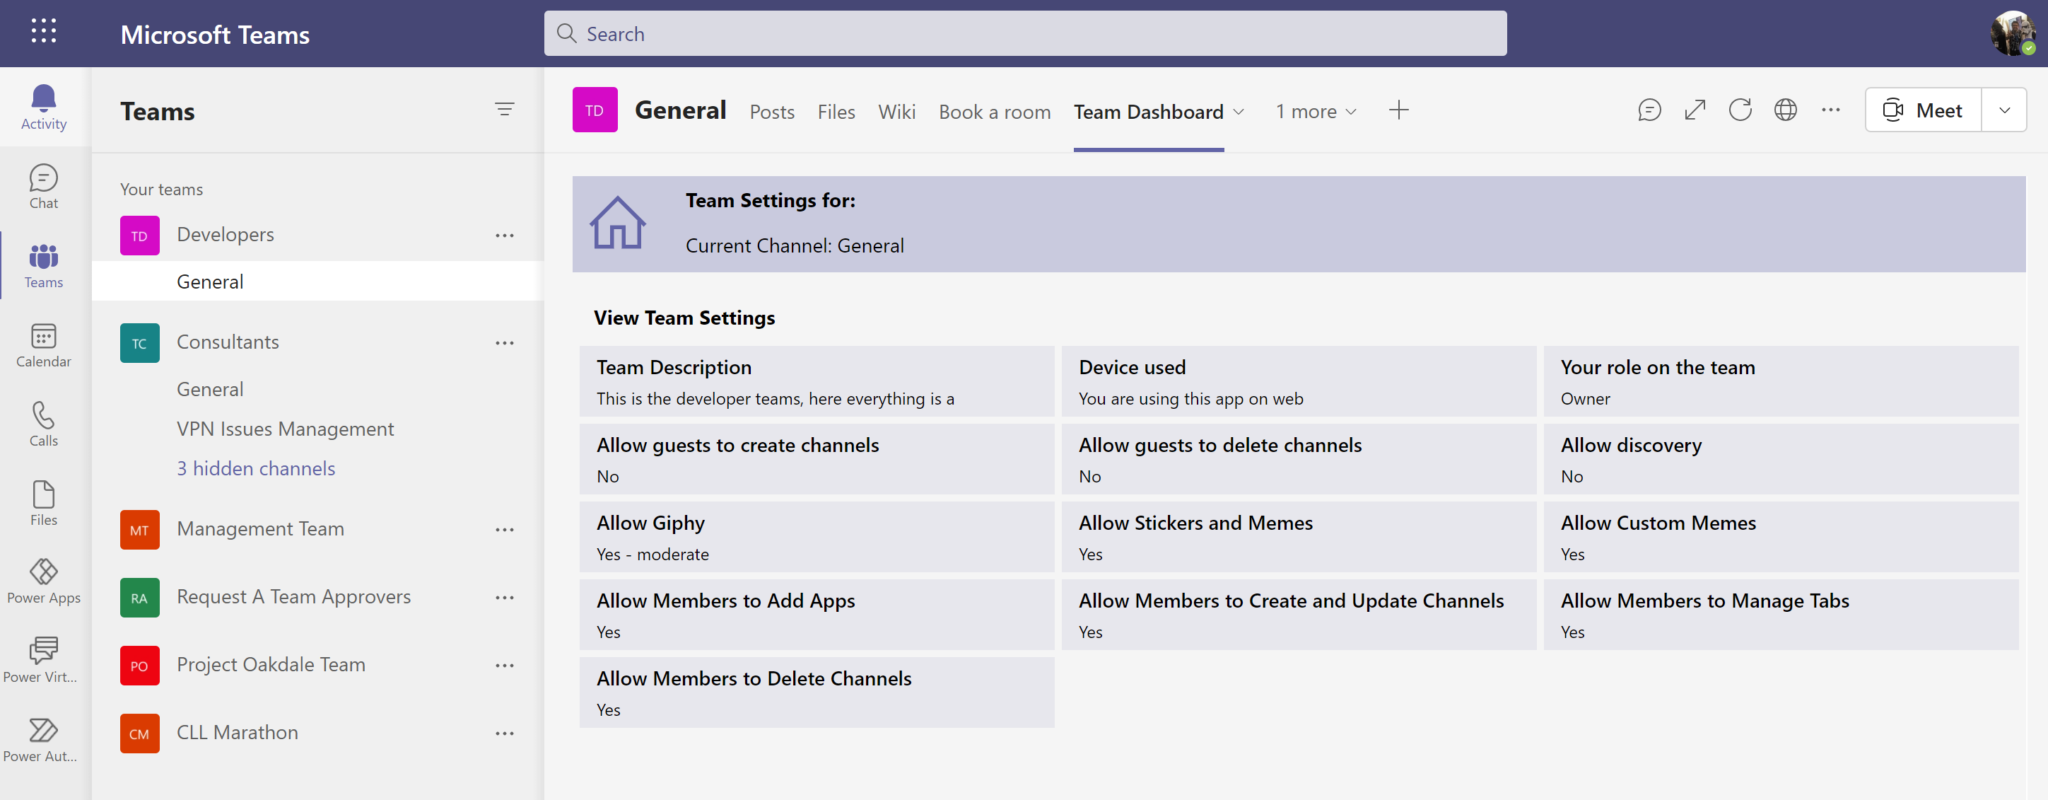Click the Device used card

coord(1299,381)
